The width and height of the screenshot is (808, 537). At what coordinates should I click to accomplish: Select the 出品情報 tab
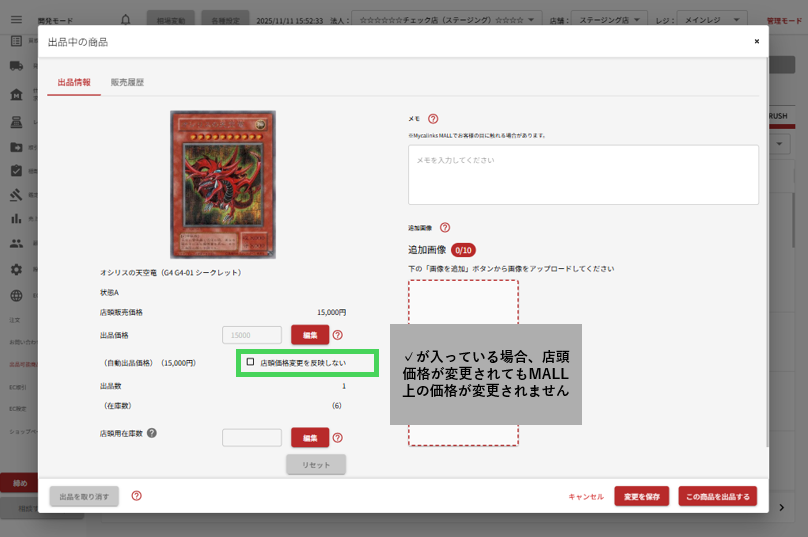pyautogui.click(x=74, y=82)
